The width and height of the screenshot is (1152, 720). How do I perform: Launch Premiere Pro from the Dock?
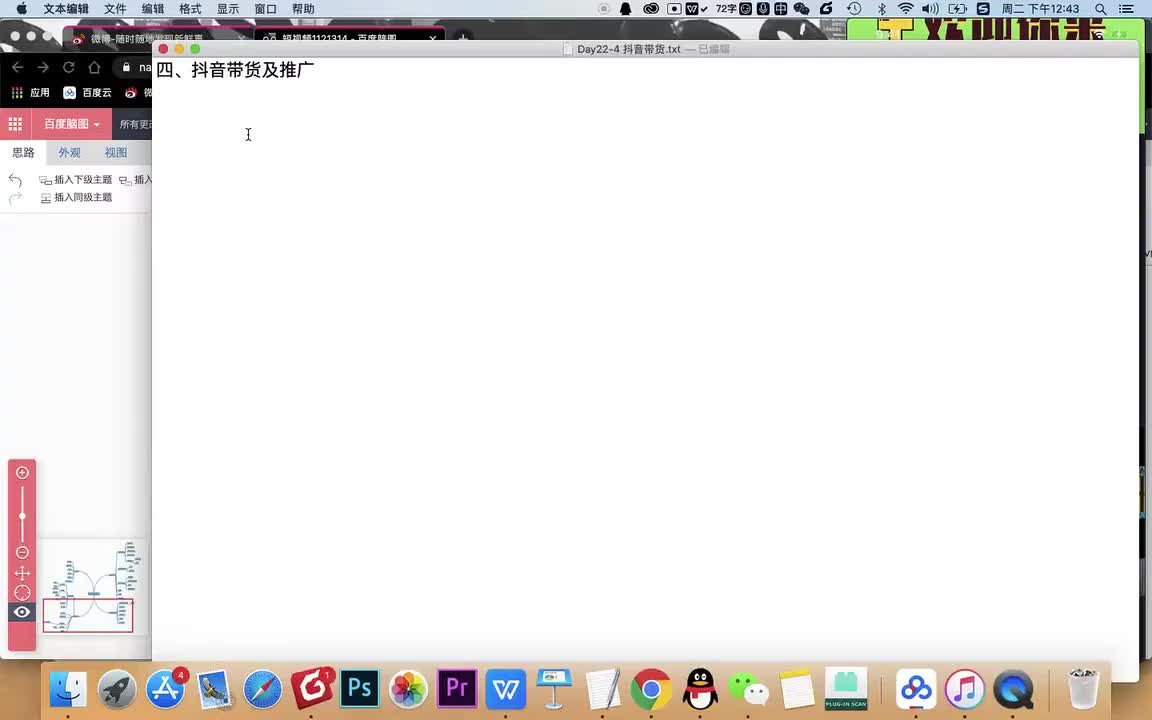click(x=457, y=688)
